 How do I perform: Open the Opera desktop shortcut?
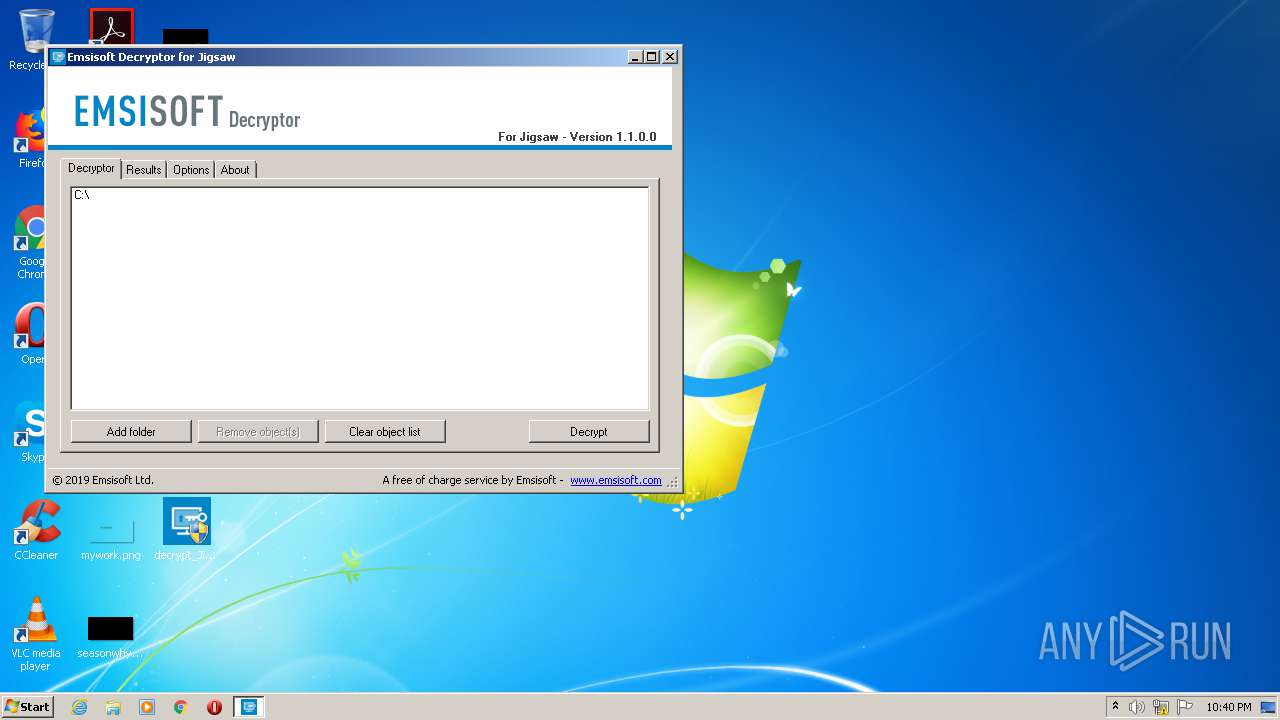coord(32,335)
